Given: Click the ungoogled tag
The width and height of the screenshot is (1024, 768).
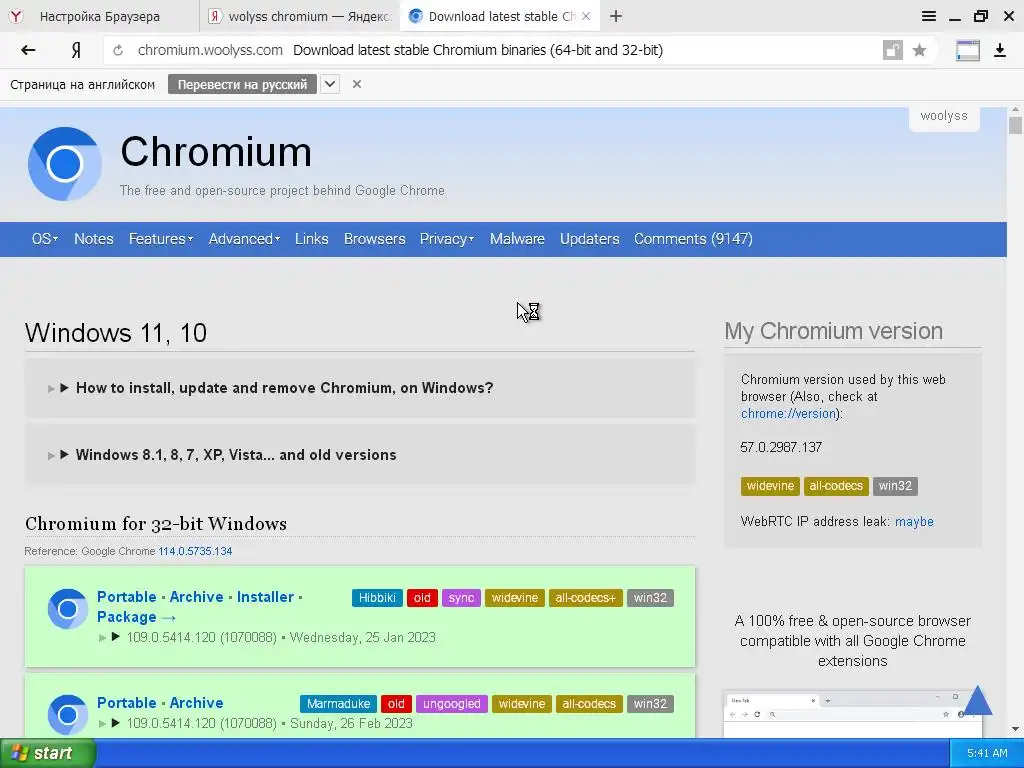Looking at the screenshot, I should 451,703.
